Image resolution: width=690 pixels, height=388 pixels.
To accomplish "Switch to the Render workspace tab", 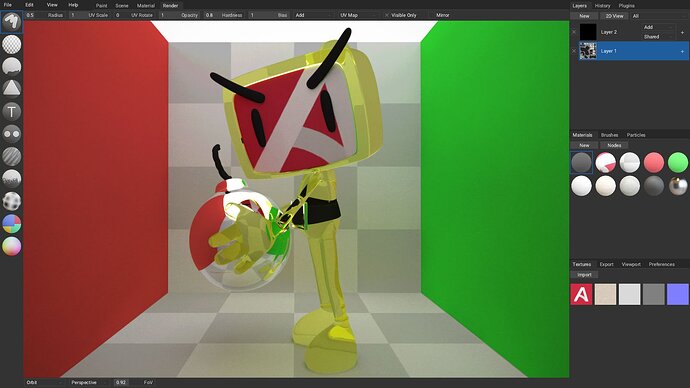I will click(x=170, y=6).
